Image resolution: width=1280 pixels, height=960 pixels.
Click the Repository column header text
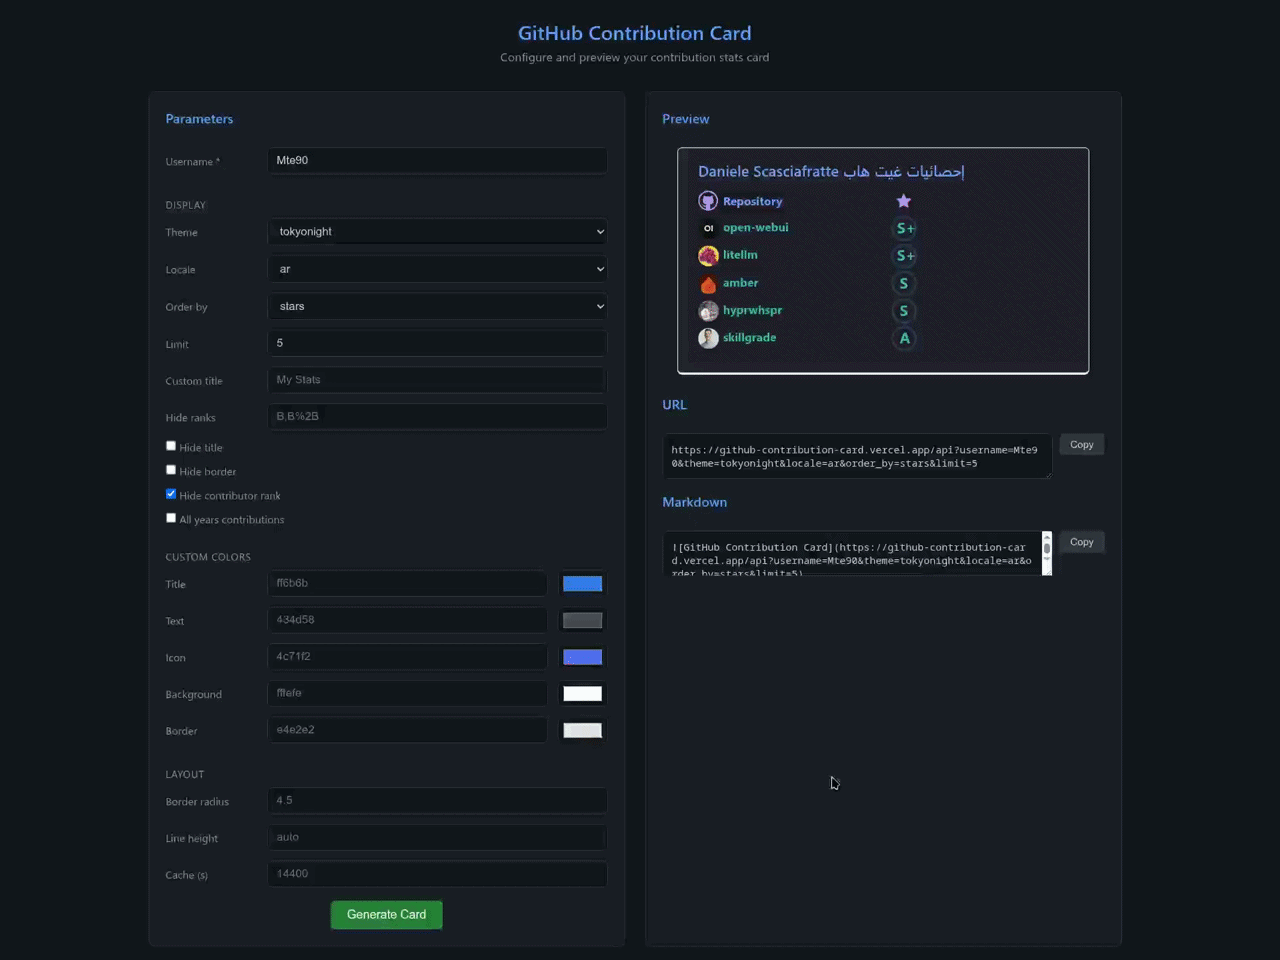coord(752,201)
